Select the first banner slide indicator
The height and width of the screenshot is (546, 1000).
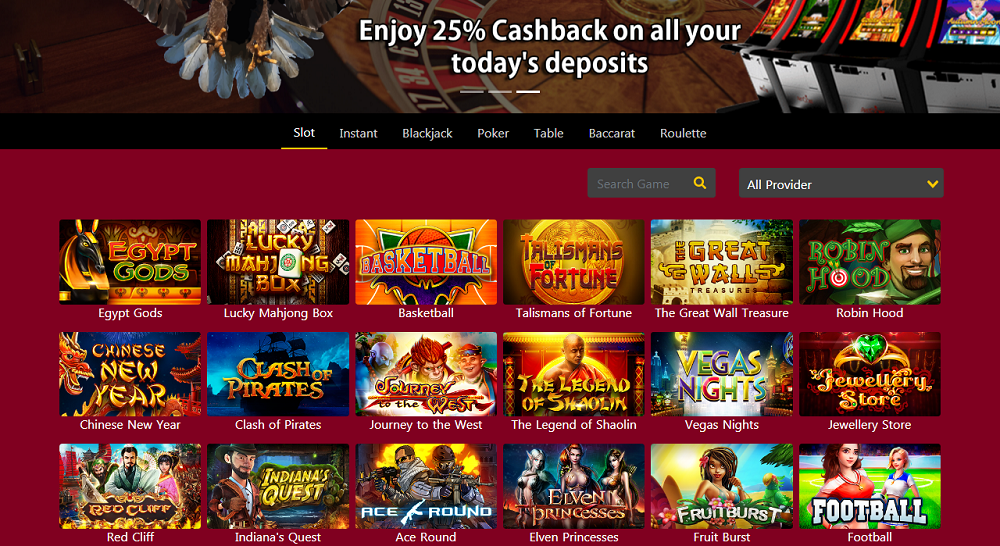(x=472, y=92)
